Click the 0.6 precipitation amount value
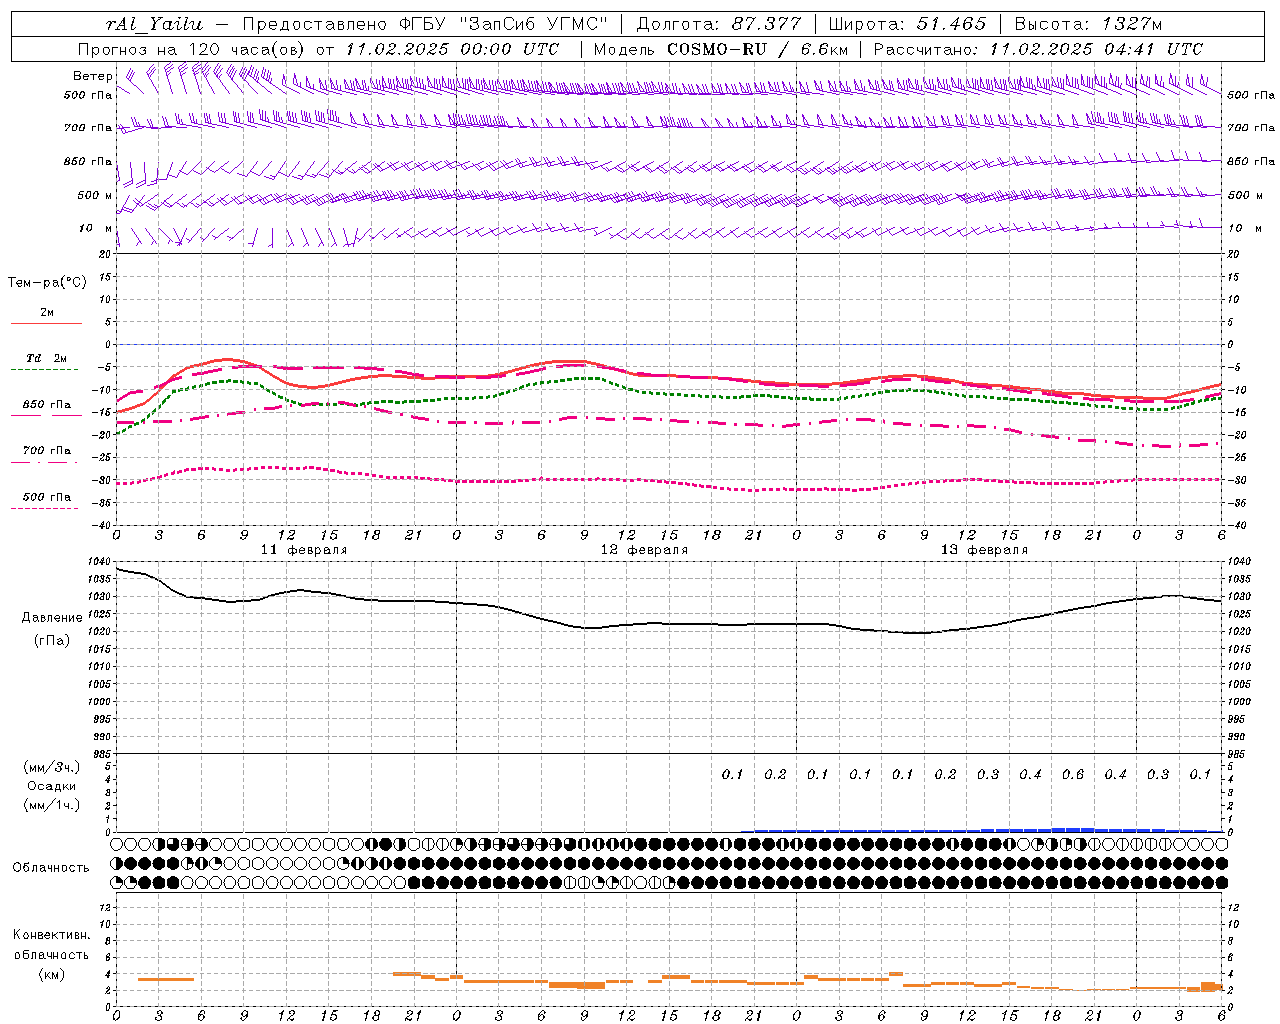The image size is (1280, 1024). point(1073,775)
